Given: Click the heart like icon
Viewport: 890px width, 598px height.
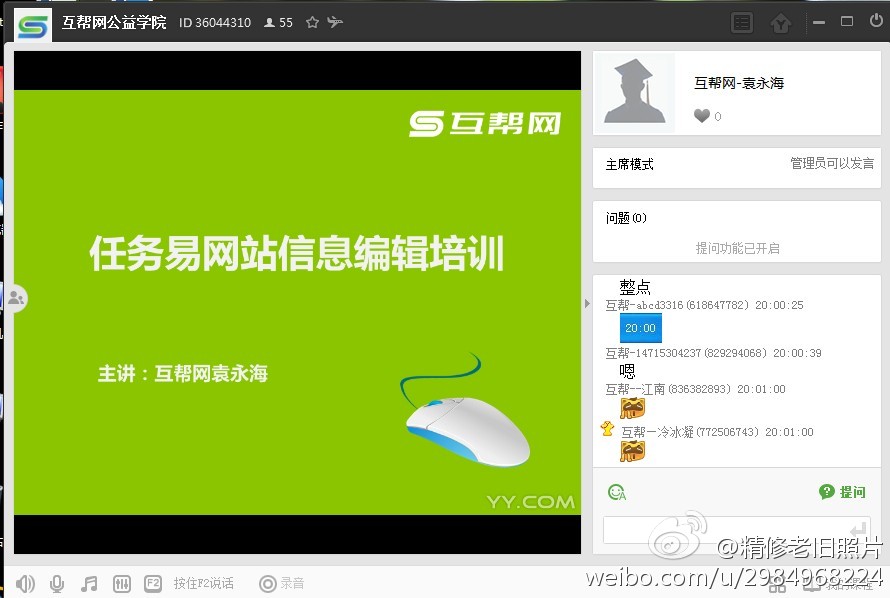Looking at the screenshot, I should click(702, 116).
